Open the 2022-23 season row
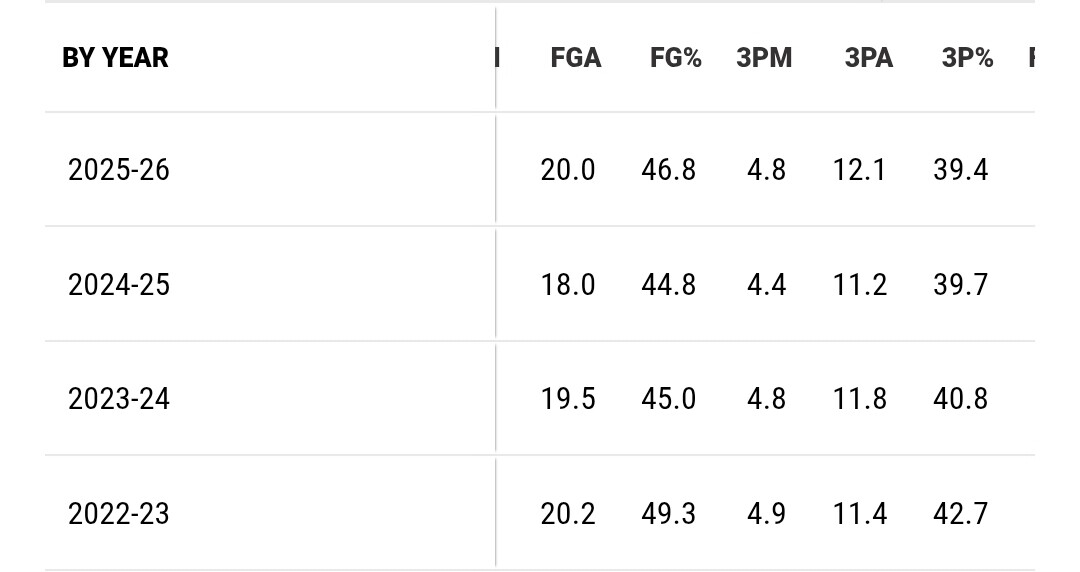 point(119,514)
